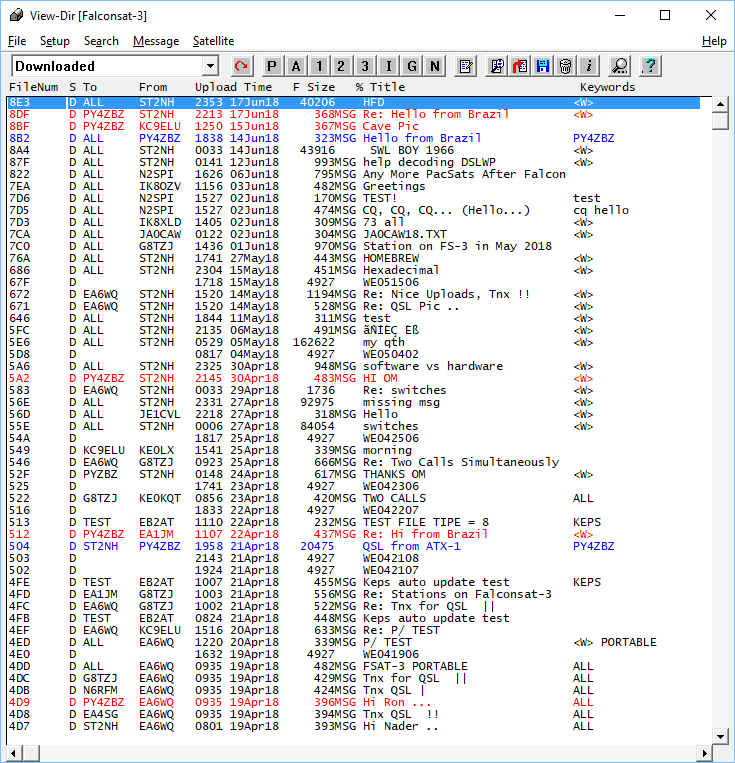Viewport: 735px width, 763px height.
Task: Open the Message menu
Action: click(156, 41)
